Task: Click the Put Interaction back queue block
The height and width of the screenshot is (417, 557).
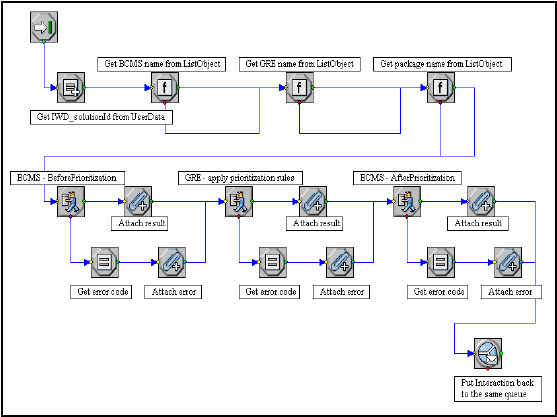Action: [488, 353]
